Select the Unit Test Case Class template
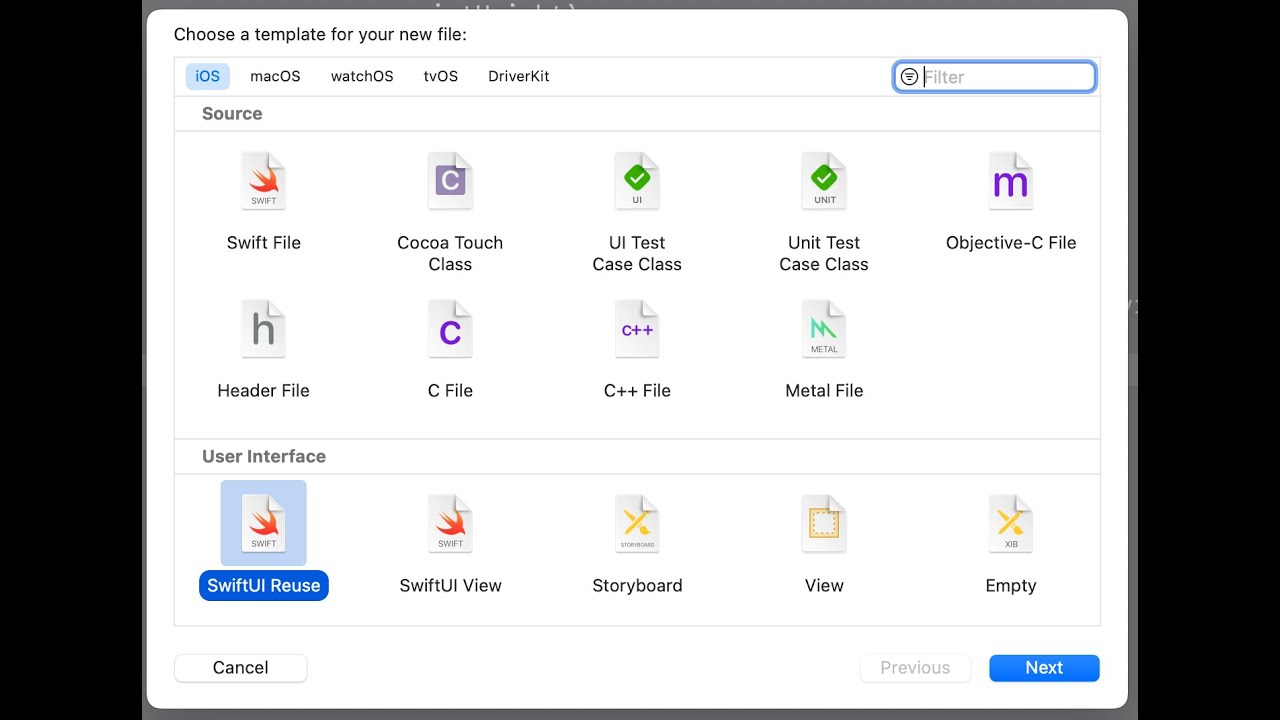 click(824, 181)
